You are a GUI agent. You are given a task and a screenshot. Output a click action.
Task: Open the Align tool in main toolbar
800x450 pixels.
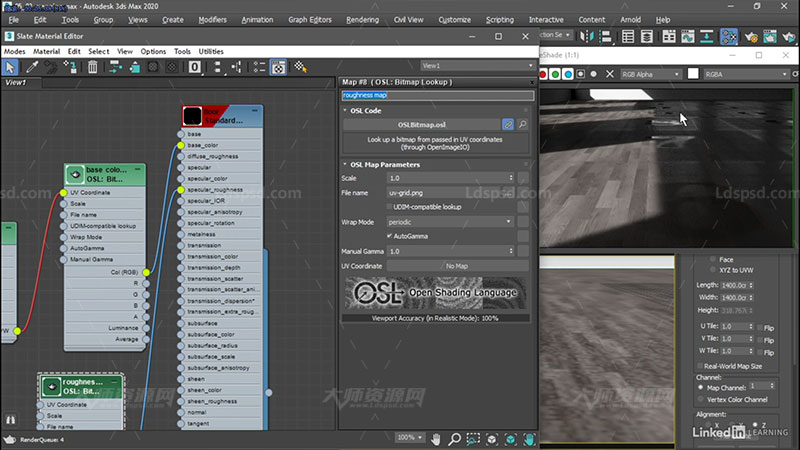tap(606, 37)
